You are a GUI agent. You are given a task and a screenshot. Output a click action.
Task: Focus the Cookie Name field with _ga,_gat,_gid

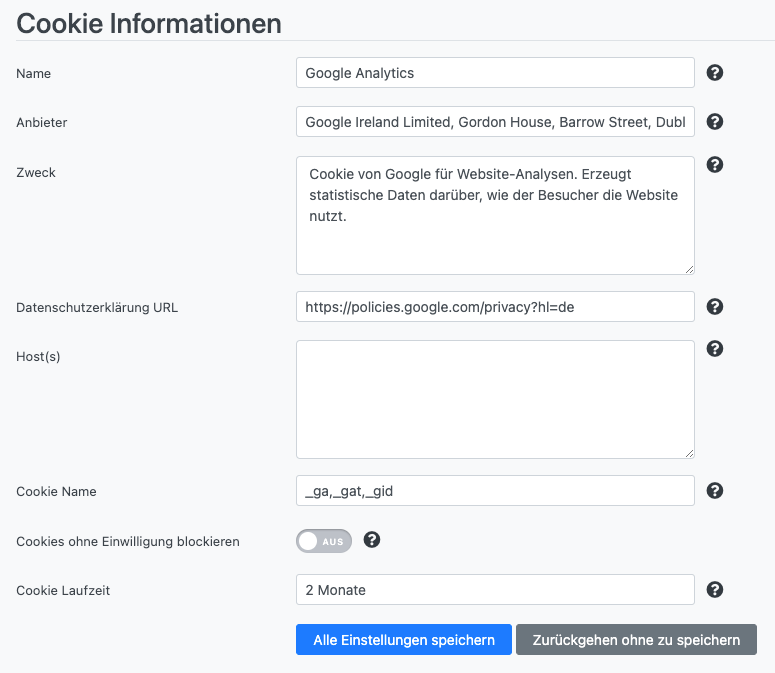(x=495, y=491)
